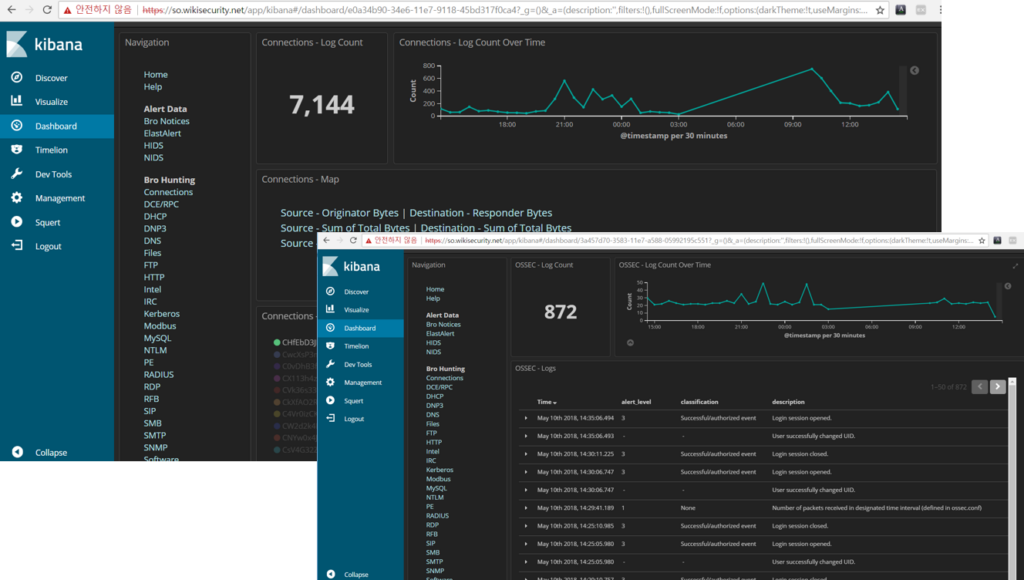Toggle legend on Connections Log Count Over Time chart
The image size is (1024, 580).
(914, 71)
